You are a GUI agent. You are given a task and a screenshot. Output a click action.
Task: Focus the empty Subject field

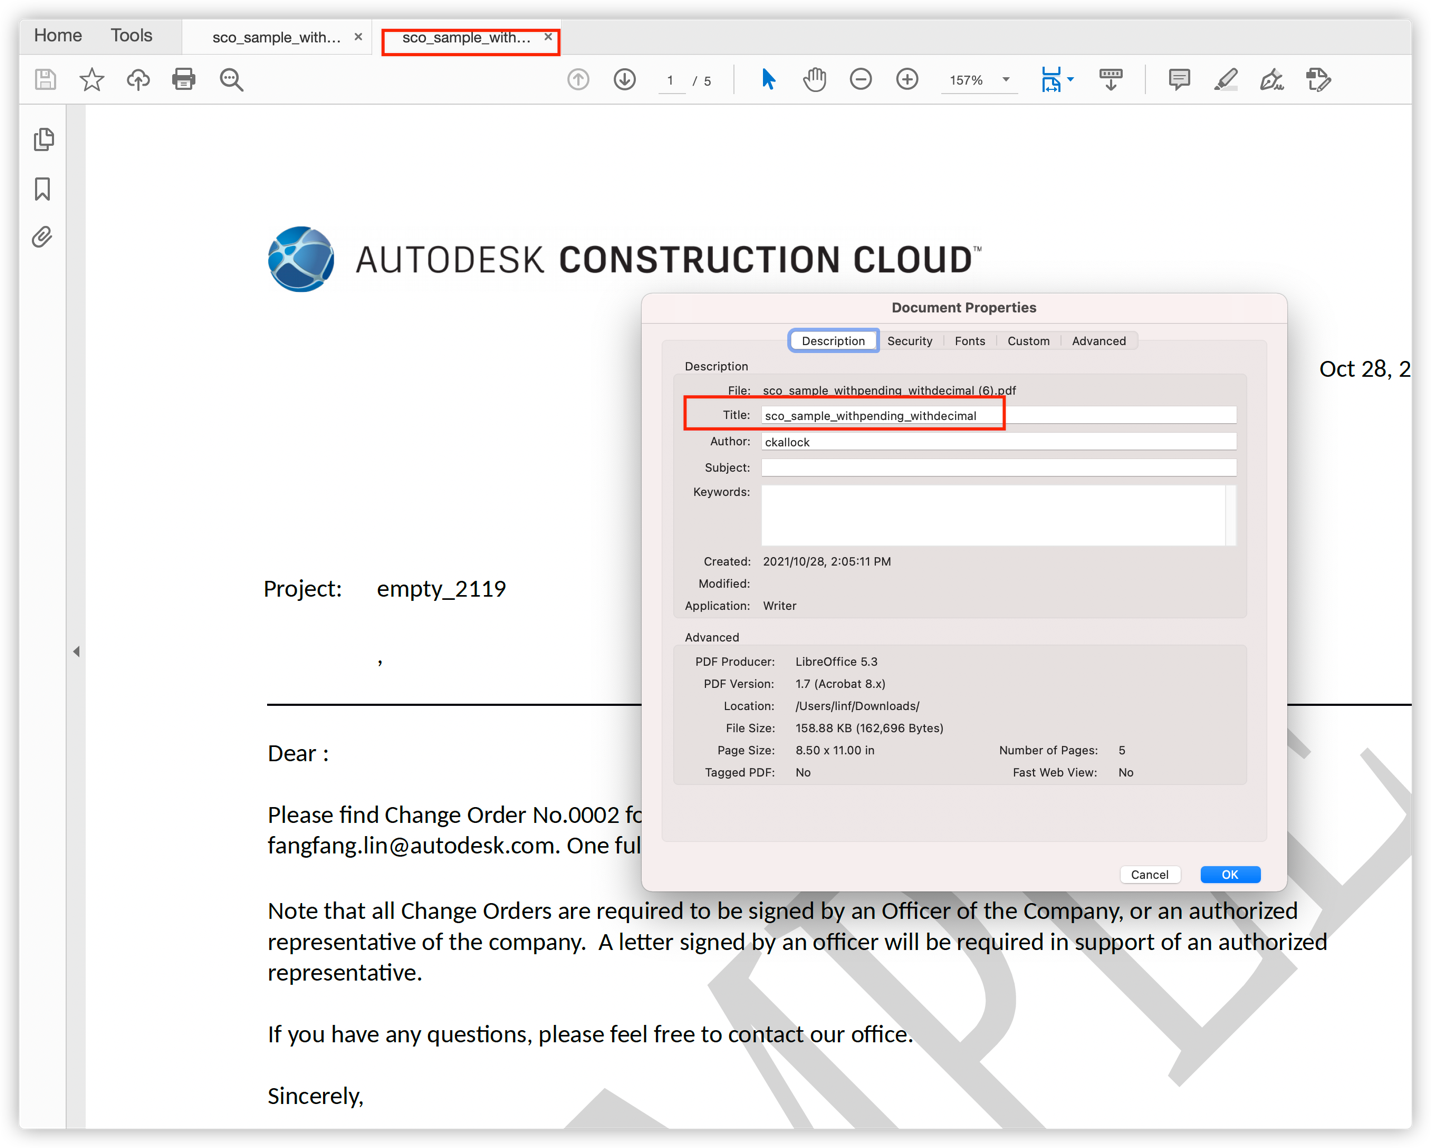pyautogui.click(x=998, y=468)
